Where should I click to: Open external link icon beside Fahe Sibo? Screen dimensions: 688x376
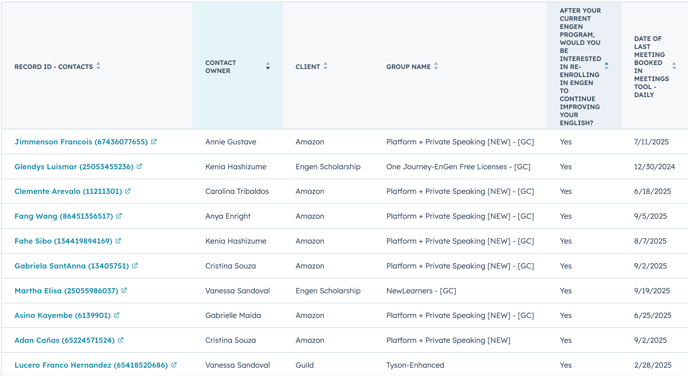click(x=118, y=241)
